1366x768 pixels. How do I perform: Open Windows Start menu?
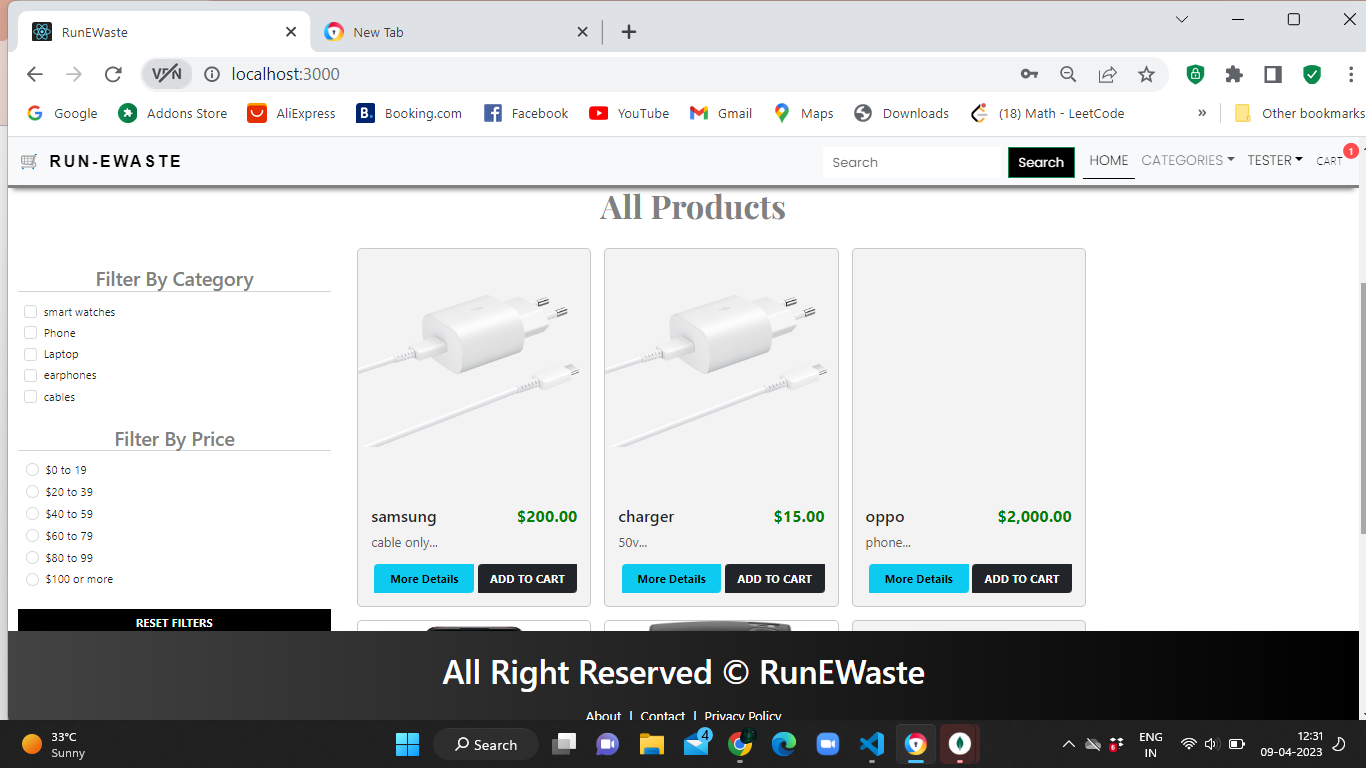tap(407, 744)
